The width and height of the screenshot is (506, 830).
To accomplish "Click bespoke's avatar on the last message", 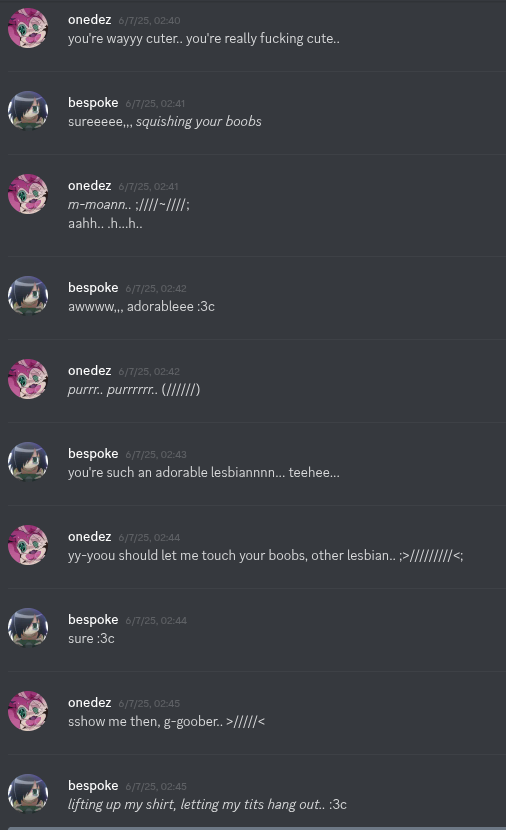I will pos(28,795).
